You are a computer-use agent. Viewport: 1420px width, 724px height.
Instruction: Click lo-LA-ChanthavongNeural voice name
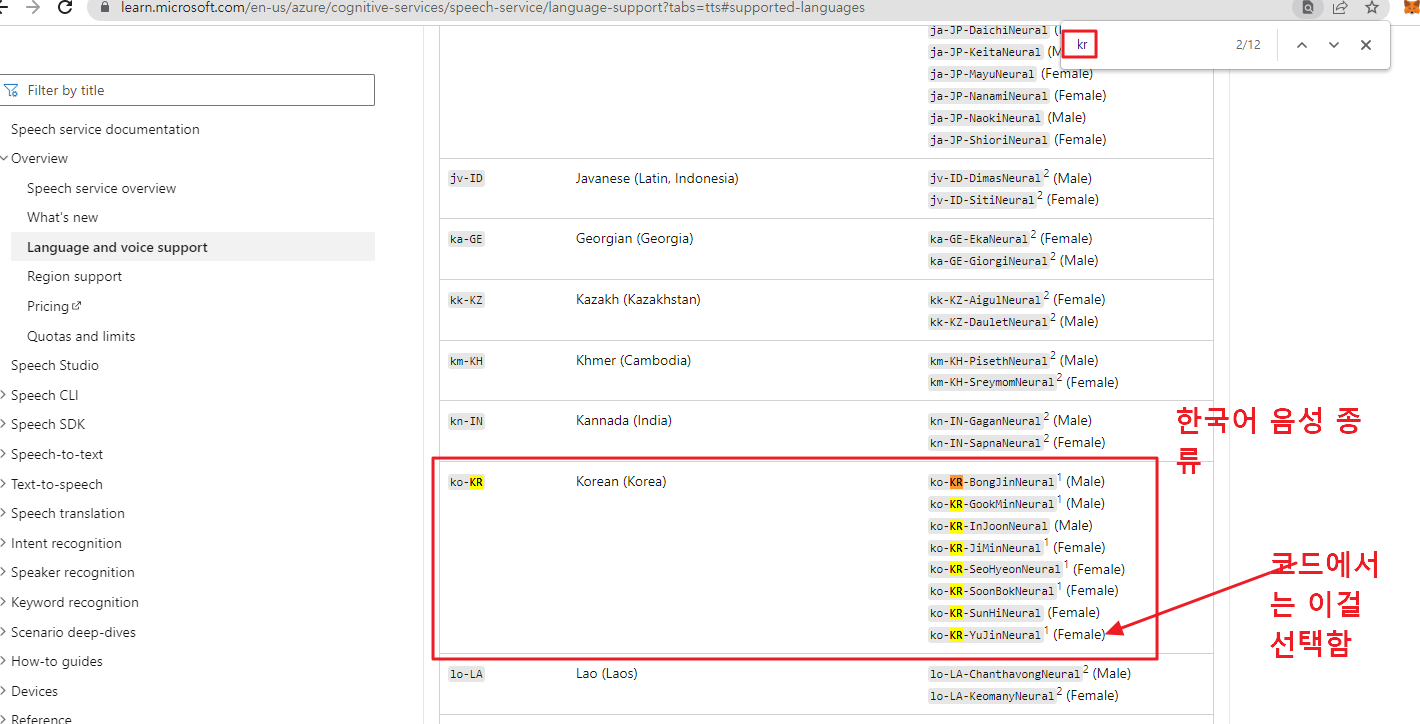pyautogui.click(x=1005, y=674)
